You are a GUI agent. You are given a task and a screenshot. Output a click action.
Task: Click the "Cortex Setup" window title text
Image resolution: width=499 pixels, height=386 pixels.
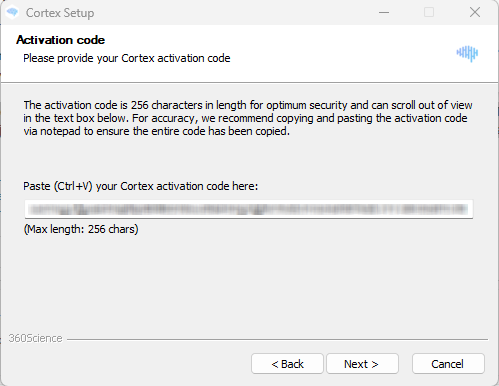(60, 13)
